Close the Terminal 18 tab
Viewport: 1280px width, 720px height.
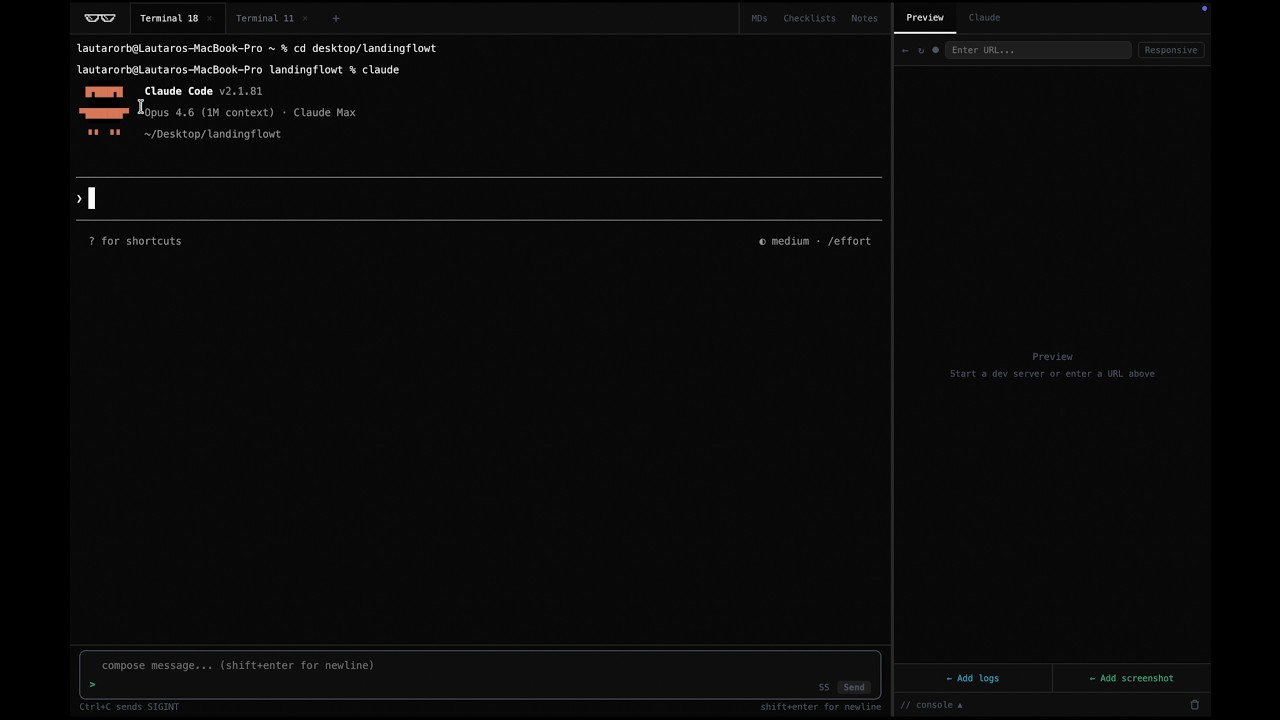tap(209, 18)
